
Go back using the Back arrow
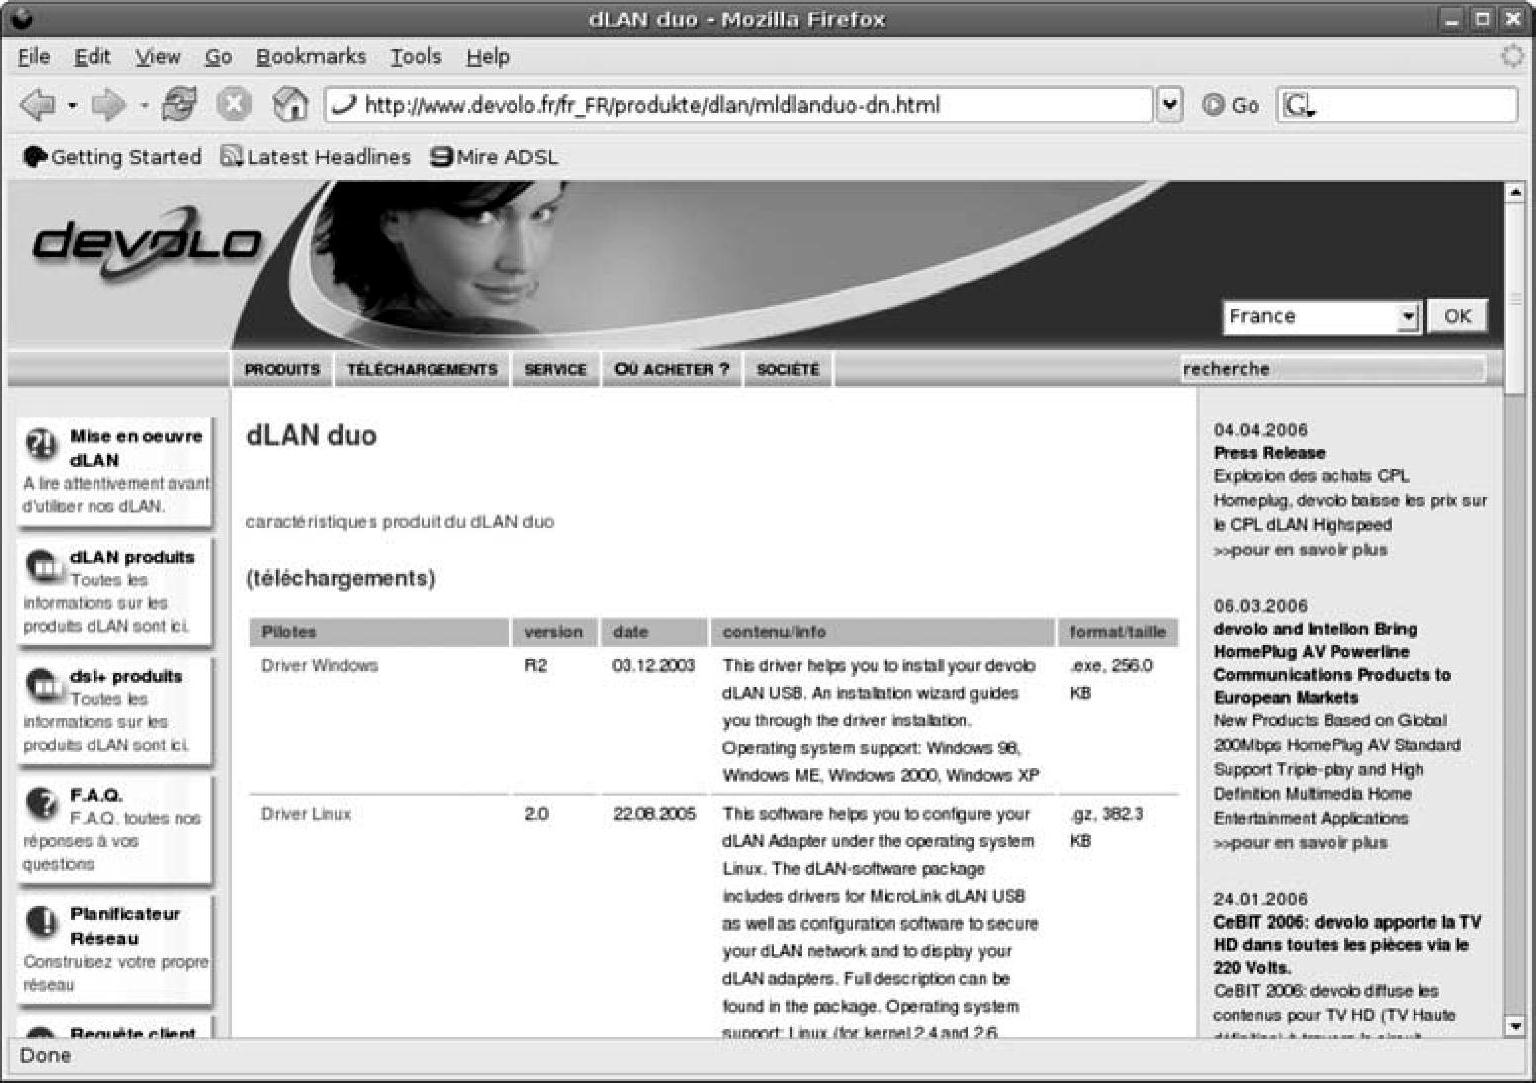pyautogui.click(x=37, y=104)
